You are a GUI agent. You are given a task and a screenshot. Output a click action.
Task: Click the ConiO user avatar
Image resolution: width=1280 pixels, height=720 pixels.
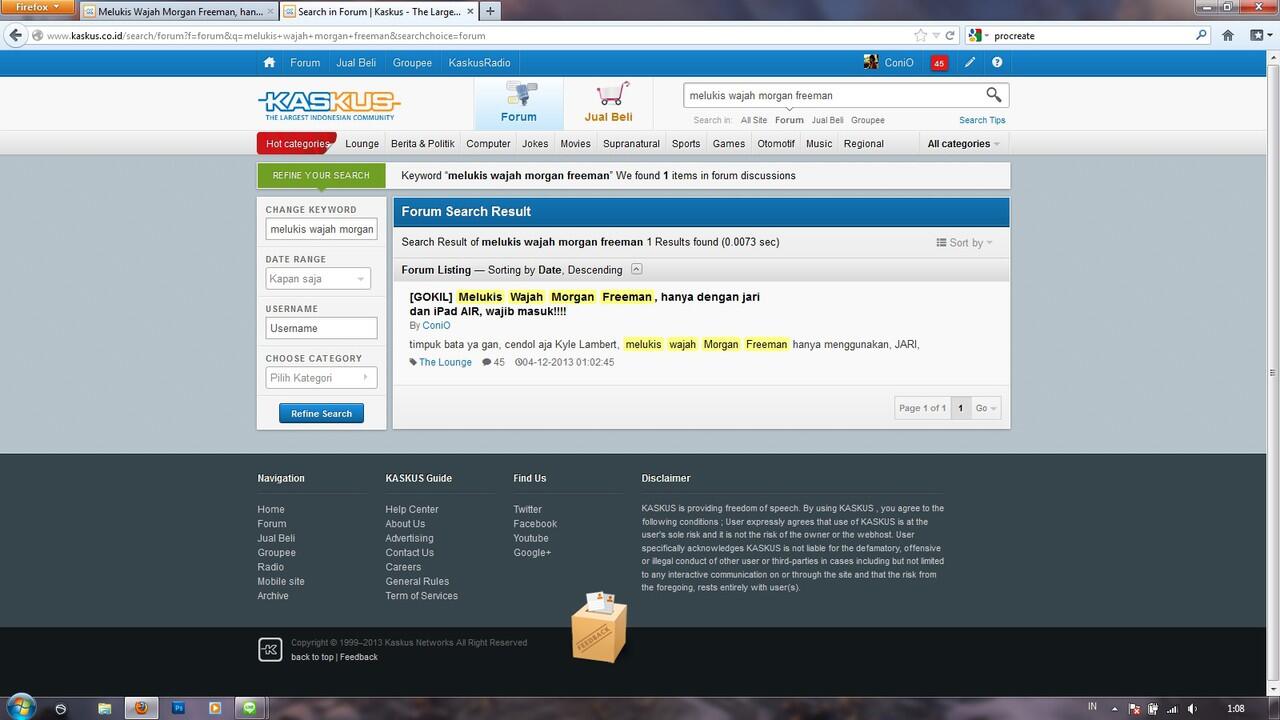(871, 62)
